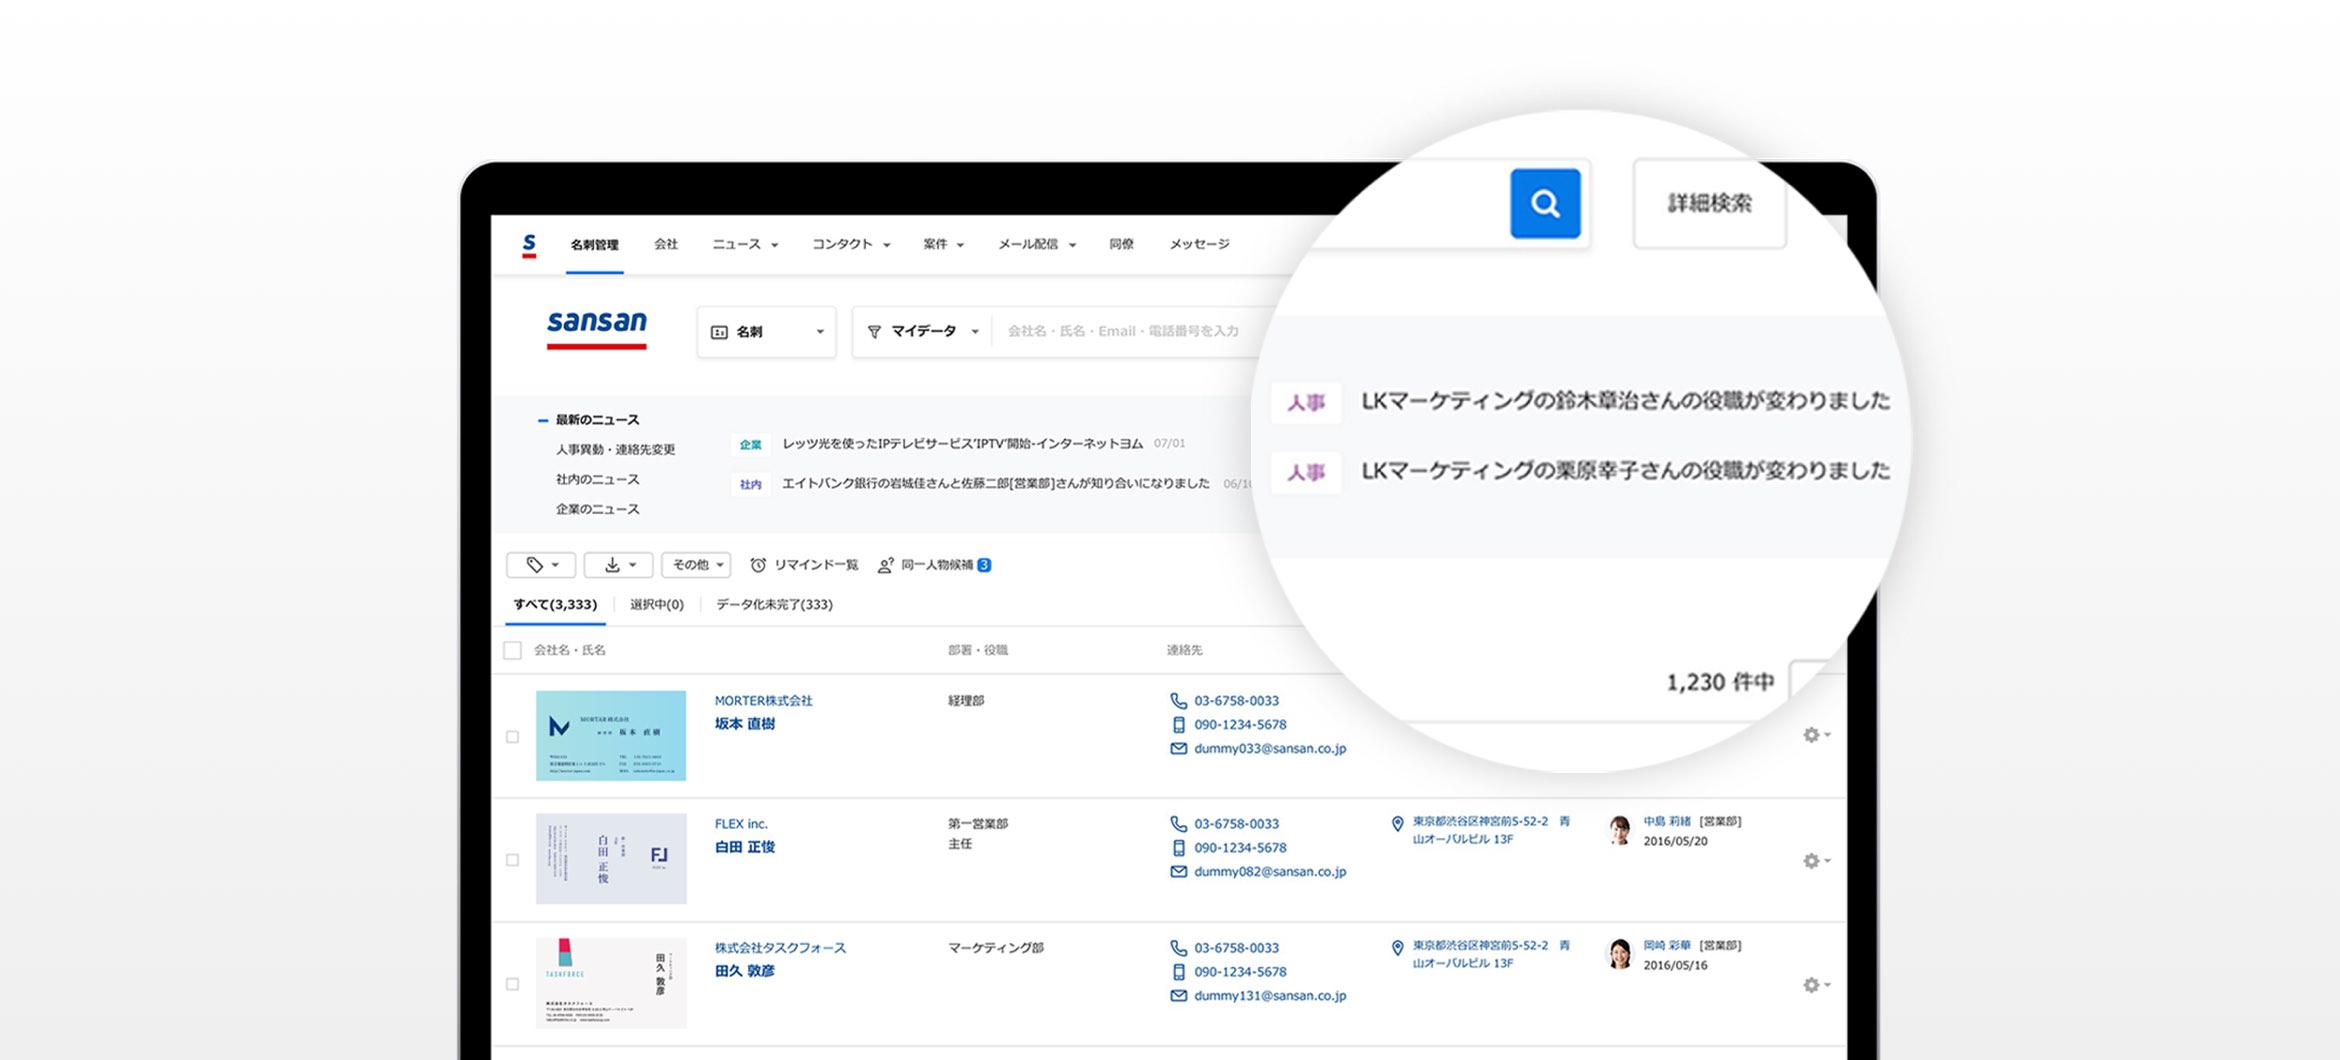Open gear menu for 白田 正俊 row

coord(1816,861)
